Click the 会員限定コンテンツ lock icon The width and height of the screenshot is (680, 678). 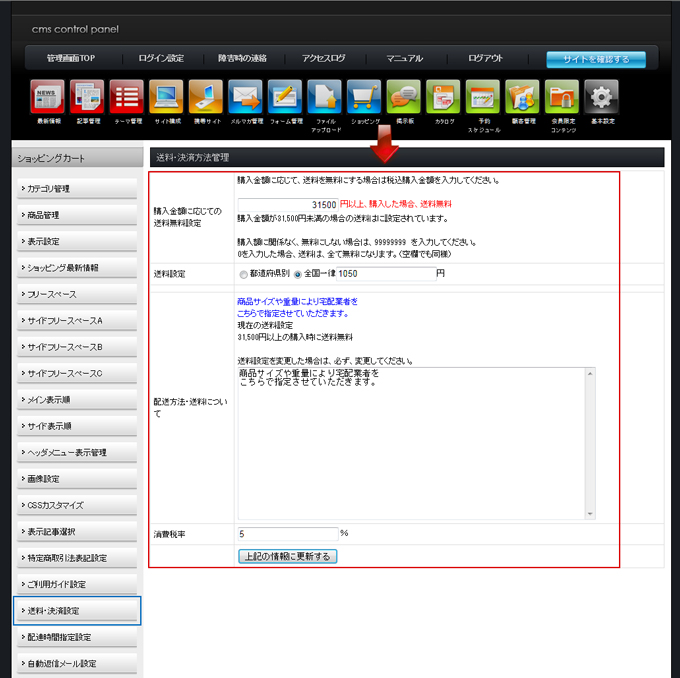pos(562,98)
